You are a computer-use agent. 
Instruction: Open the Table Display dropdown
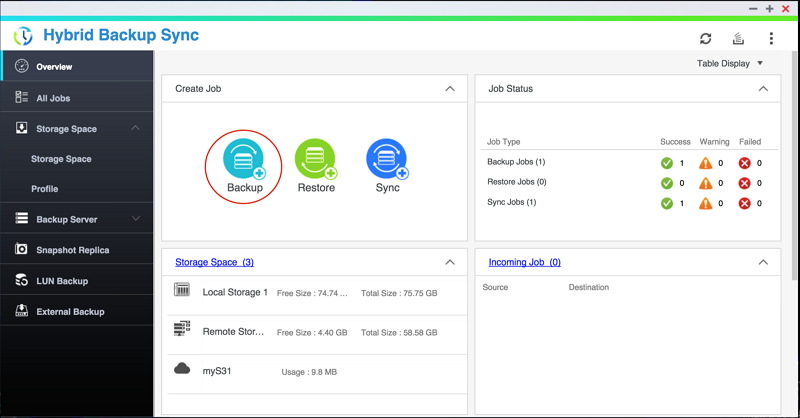pyautogui.click(x=730, y=64)
